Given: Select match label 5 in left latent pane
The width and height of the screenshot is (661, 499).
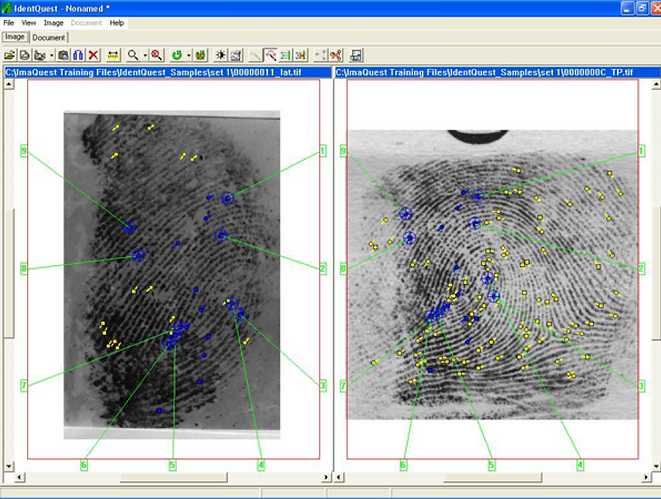Looking at the screenshot, I should click(172, 465).
